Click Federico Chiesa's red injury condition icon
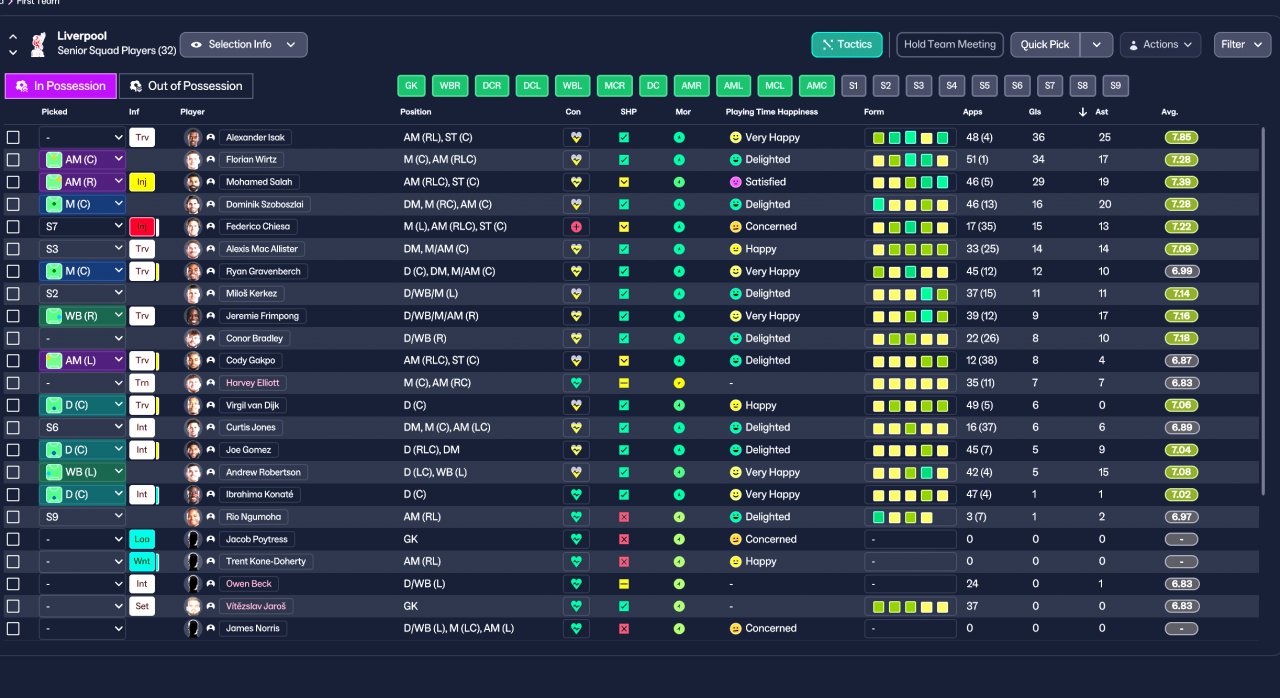1280x698 pixels. (576, 227)
